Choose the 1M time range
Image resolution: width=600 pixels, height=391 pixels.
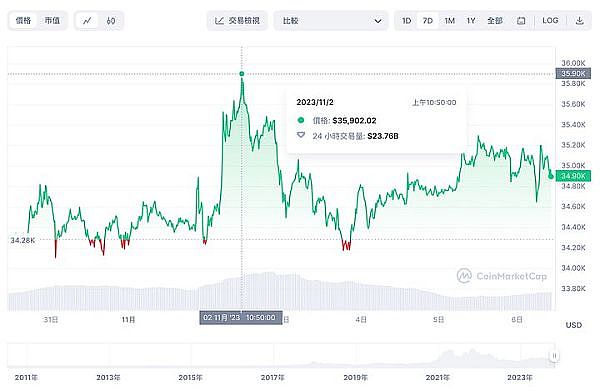[x=450, y=21]
